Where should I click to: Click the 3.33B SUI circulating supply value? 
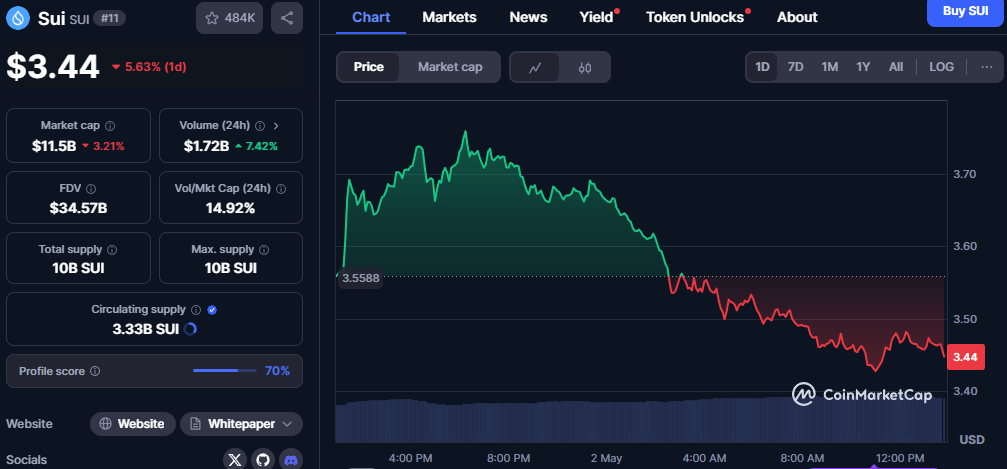[x=146, y=329]
